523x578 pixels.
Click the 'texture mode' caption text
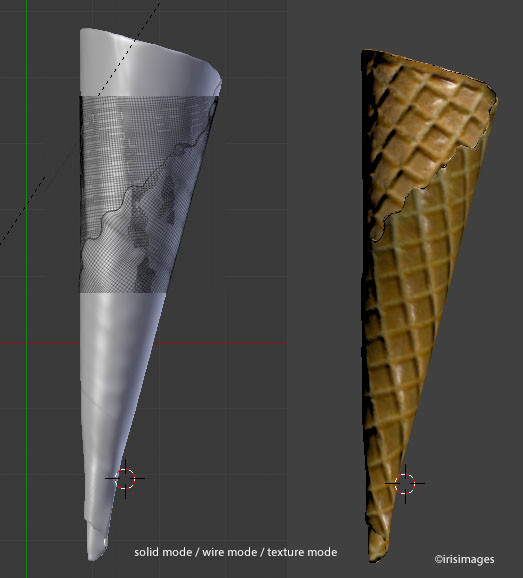[x=302, y=552]
